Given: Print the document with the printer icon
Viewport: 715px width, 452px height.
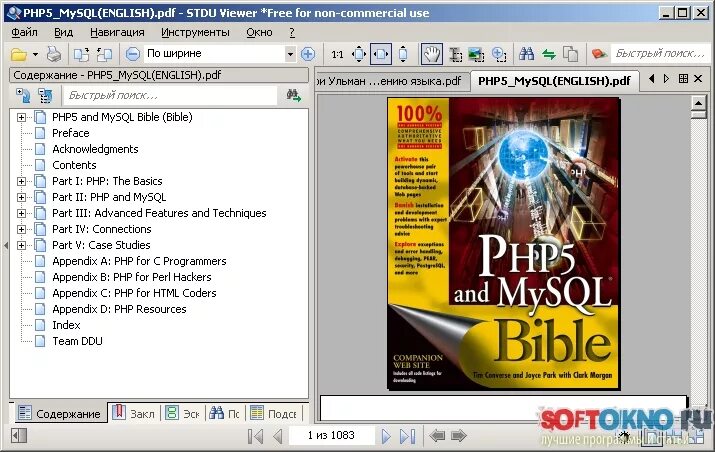Looking at the screenshot, I should pos(54,54).
